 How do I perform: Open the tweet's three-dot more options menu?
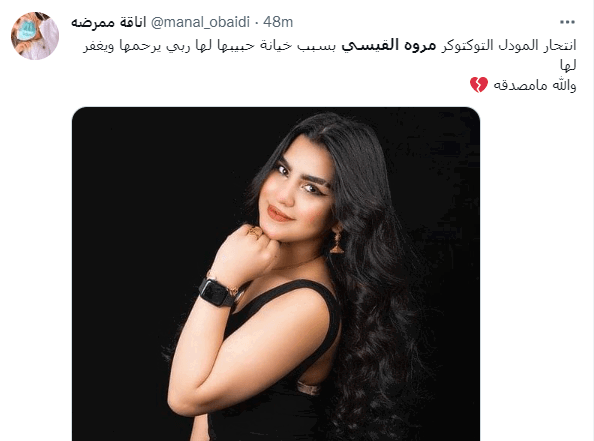pos(567,22)
